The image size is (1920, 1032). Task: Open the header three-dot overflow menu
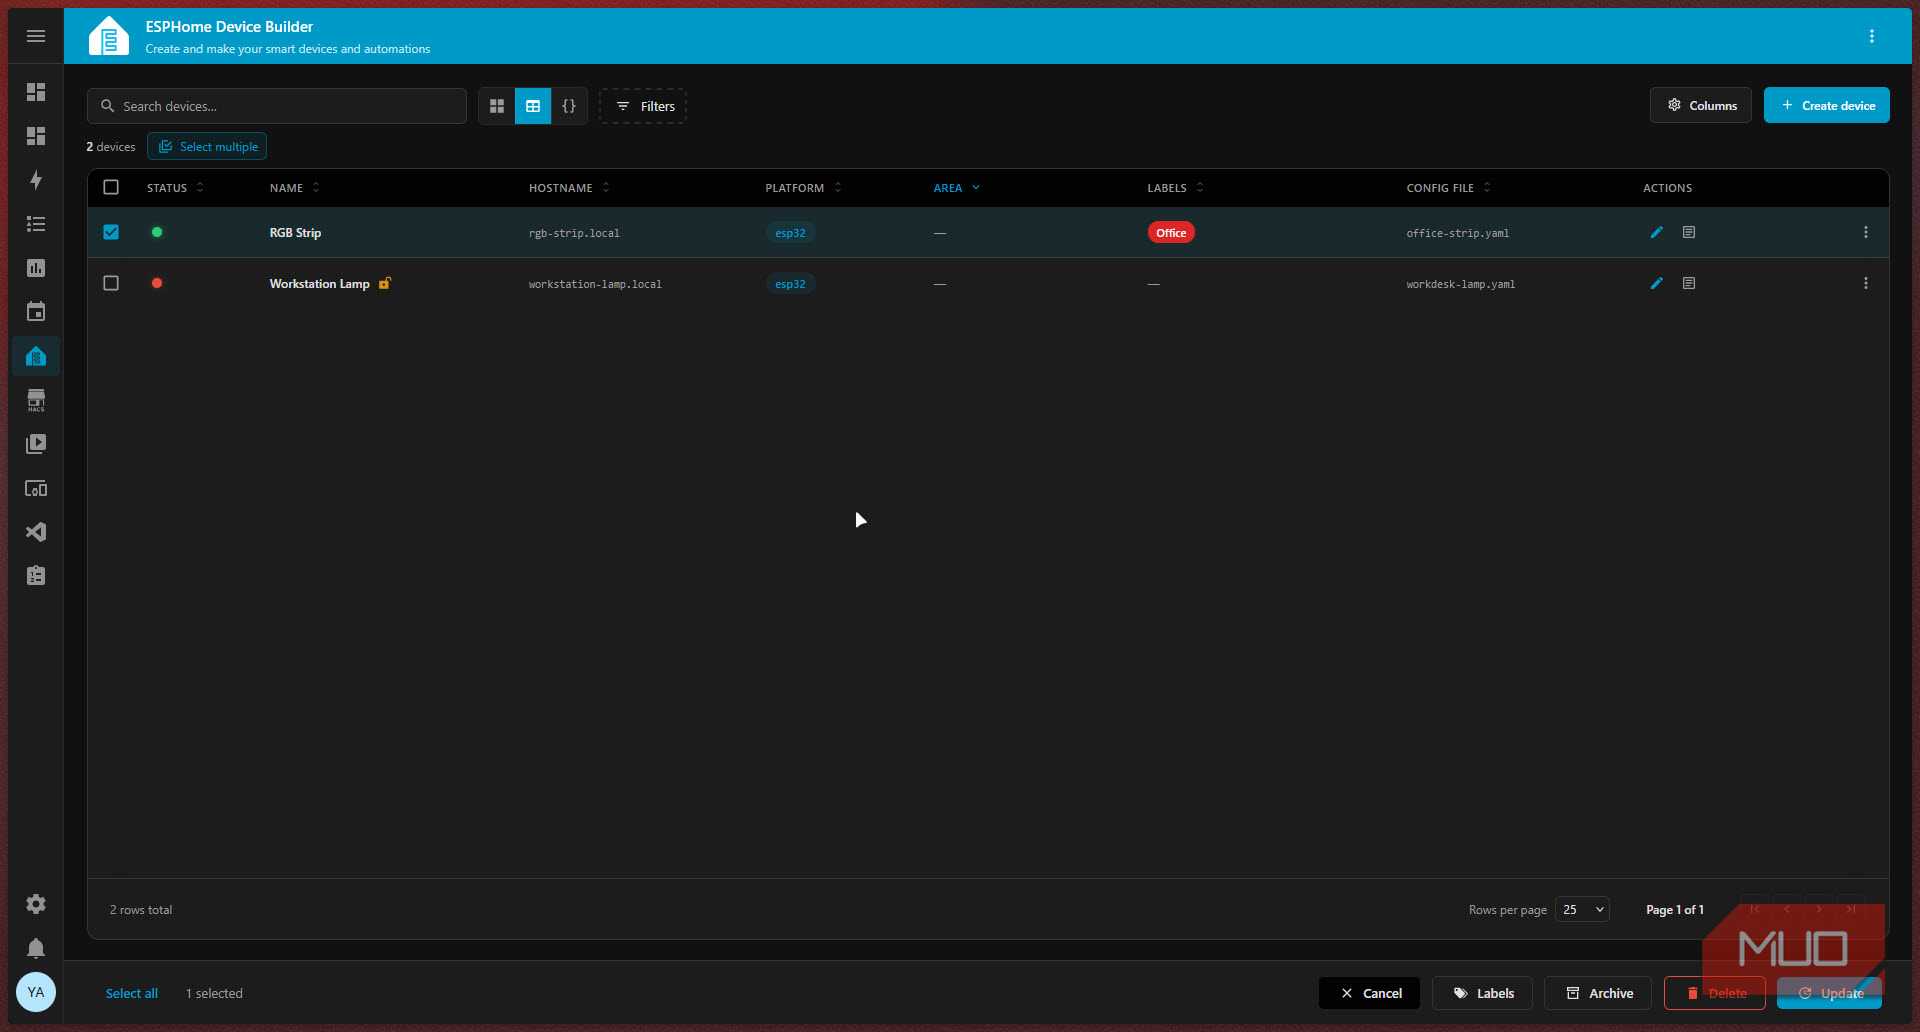point(1872,36)
